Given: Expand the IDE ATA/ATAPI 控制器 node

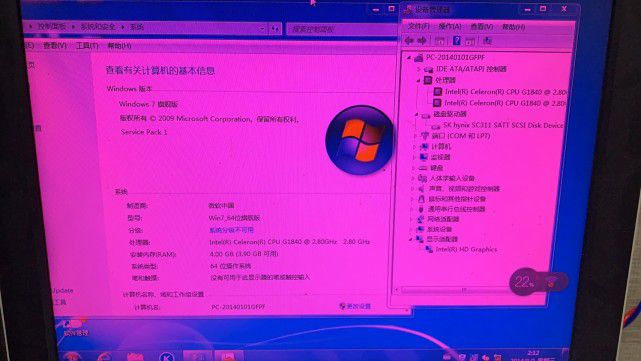Looking at the screenshot, I should pyautogui.click(x=419, y=69).
